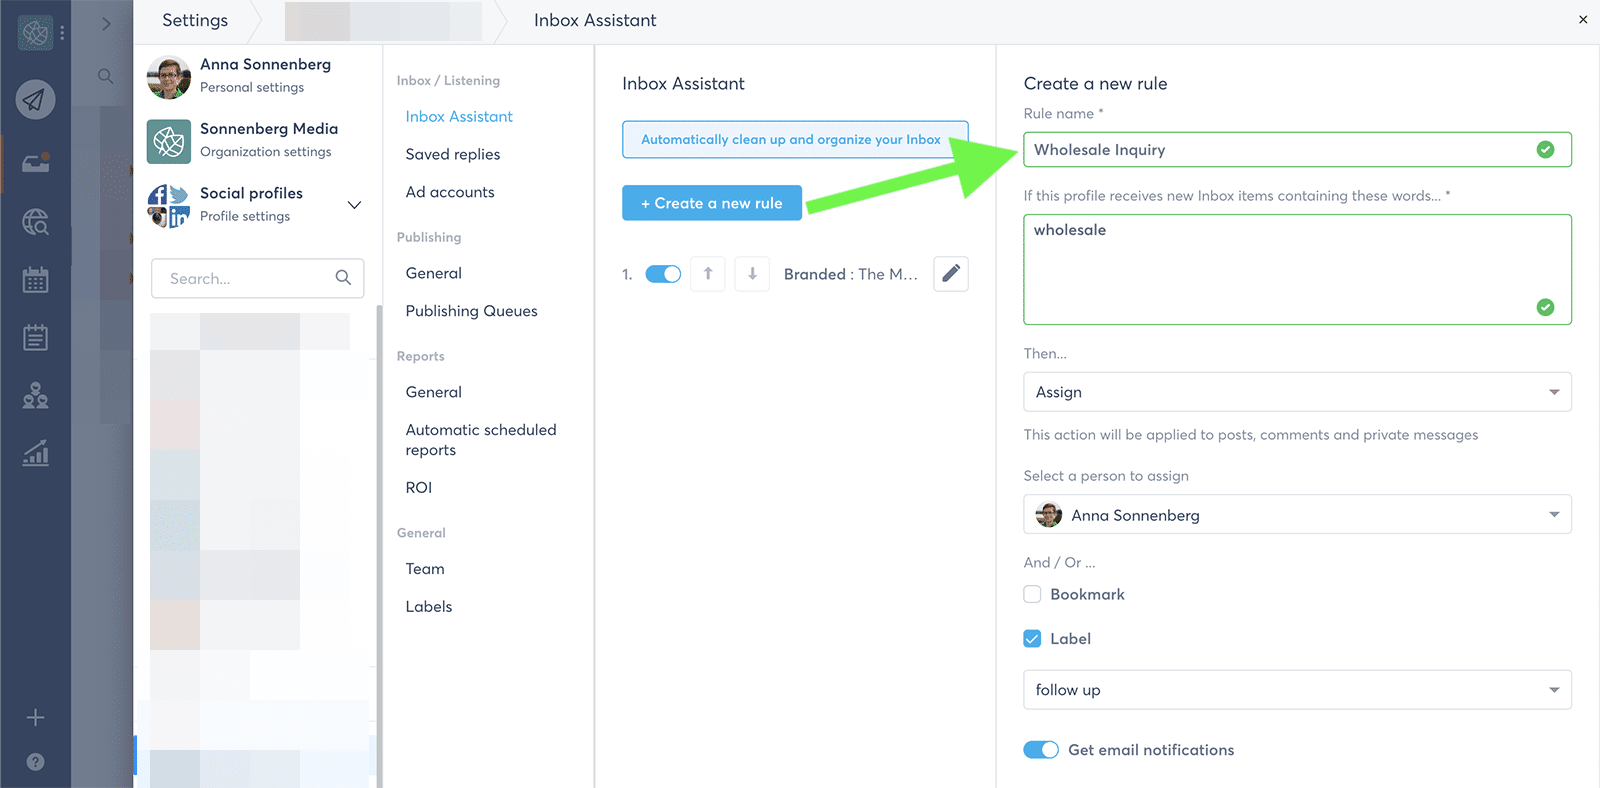
Task: Open Saved replies settings
Action: (453, 154)
